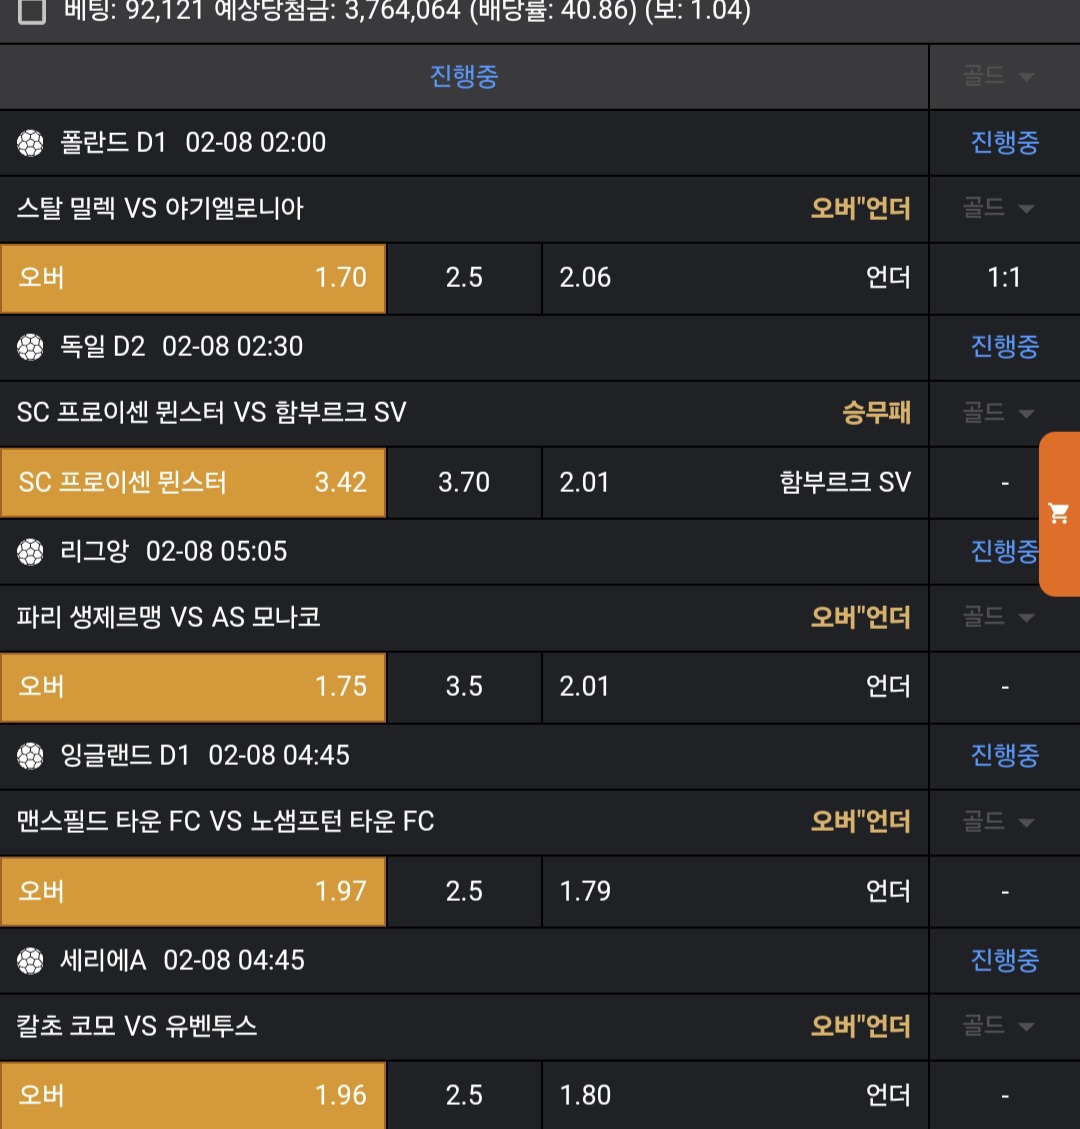Click the soccer ball icon beside 독일 D2
Screen dimensions: 1080x1129
pyautogui.click(x=31, y=347)
